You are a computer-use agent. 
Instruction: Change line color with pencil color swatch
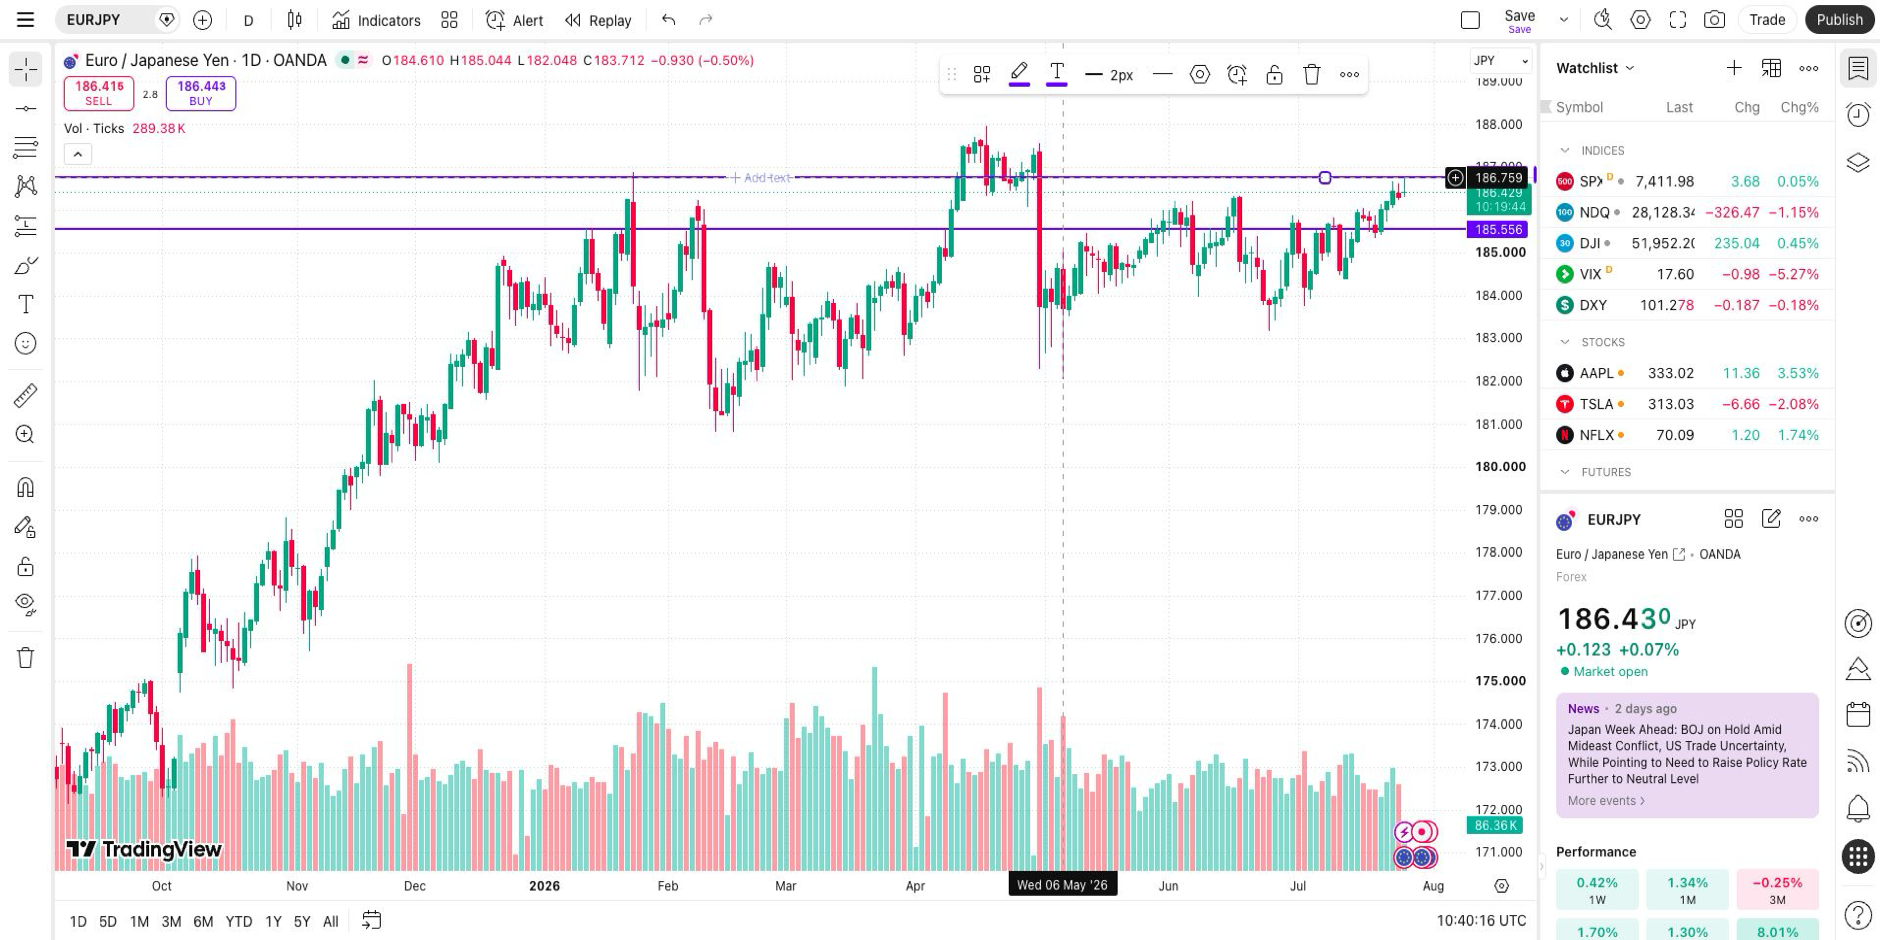coord(1019,74)
